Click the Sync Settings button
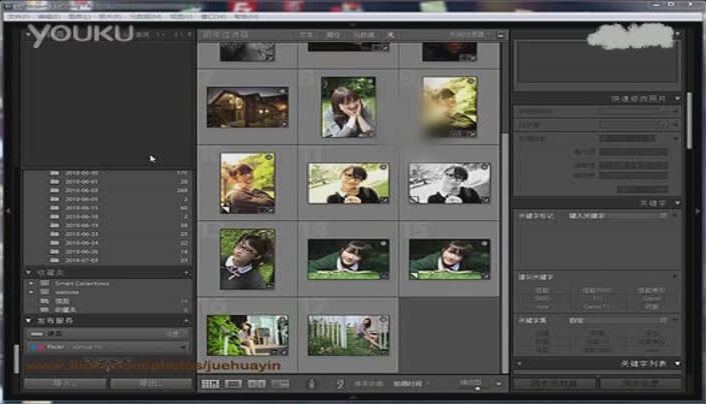This screenshot has height=404, width=706. coord(641,383)
